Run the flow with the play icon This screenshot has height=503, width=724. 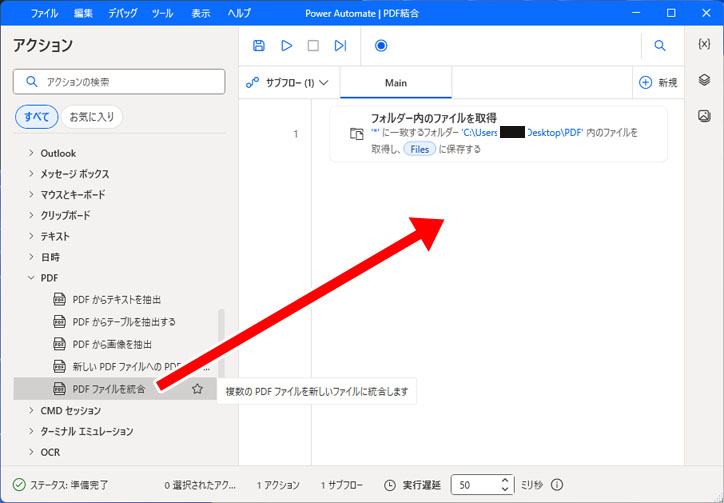point(286,46)
